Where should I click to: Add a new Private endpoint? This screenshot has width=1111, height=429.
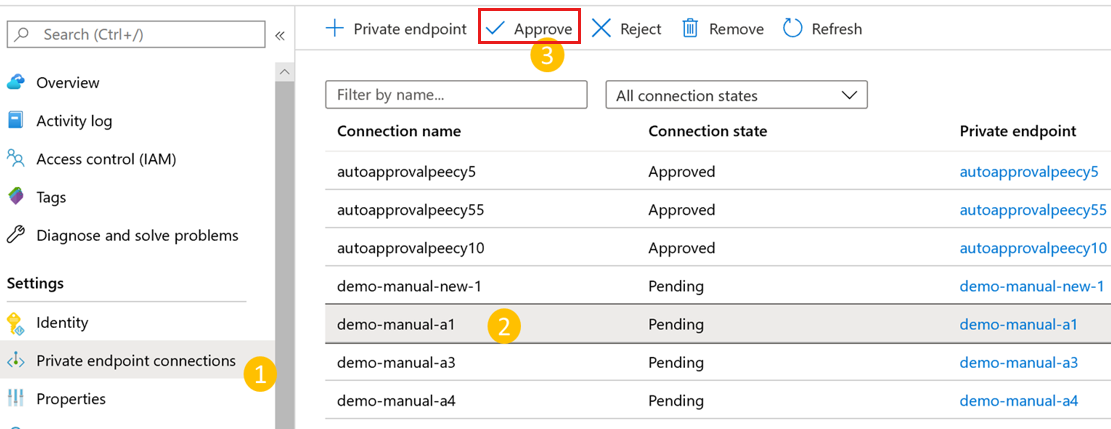tap(397, 29)
